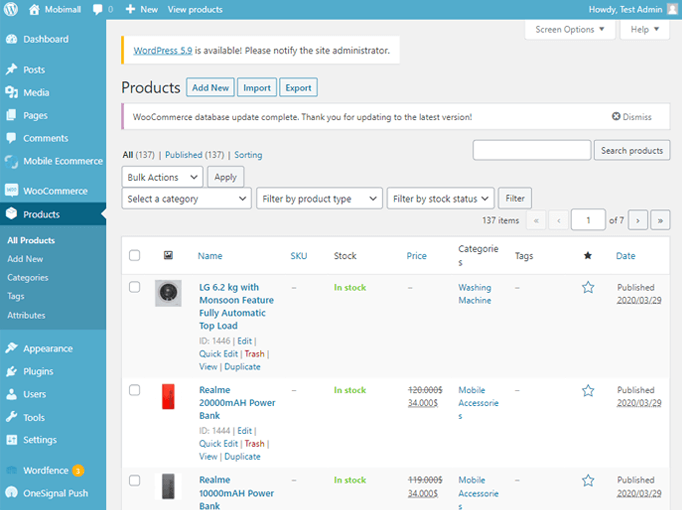Image resolution: width=682 pixels, height=510 pixels.
Task: Click the plus New icon
Action: (x=130, y=9)
